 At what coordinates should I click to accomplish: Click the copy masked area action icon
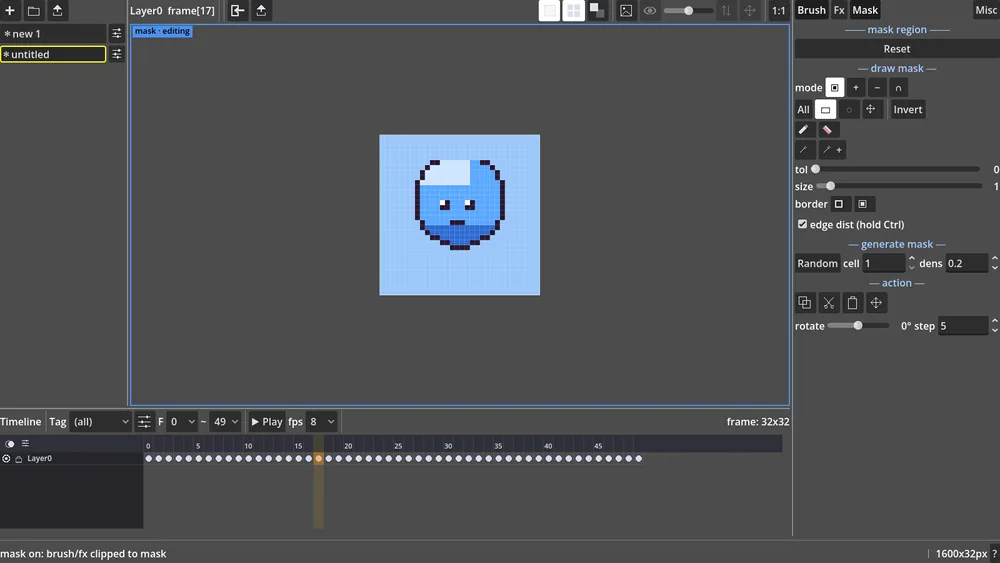coord(805,303)
